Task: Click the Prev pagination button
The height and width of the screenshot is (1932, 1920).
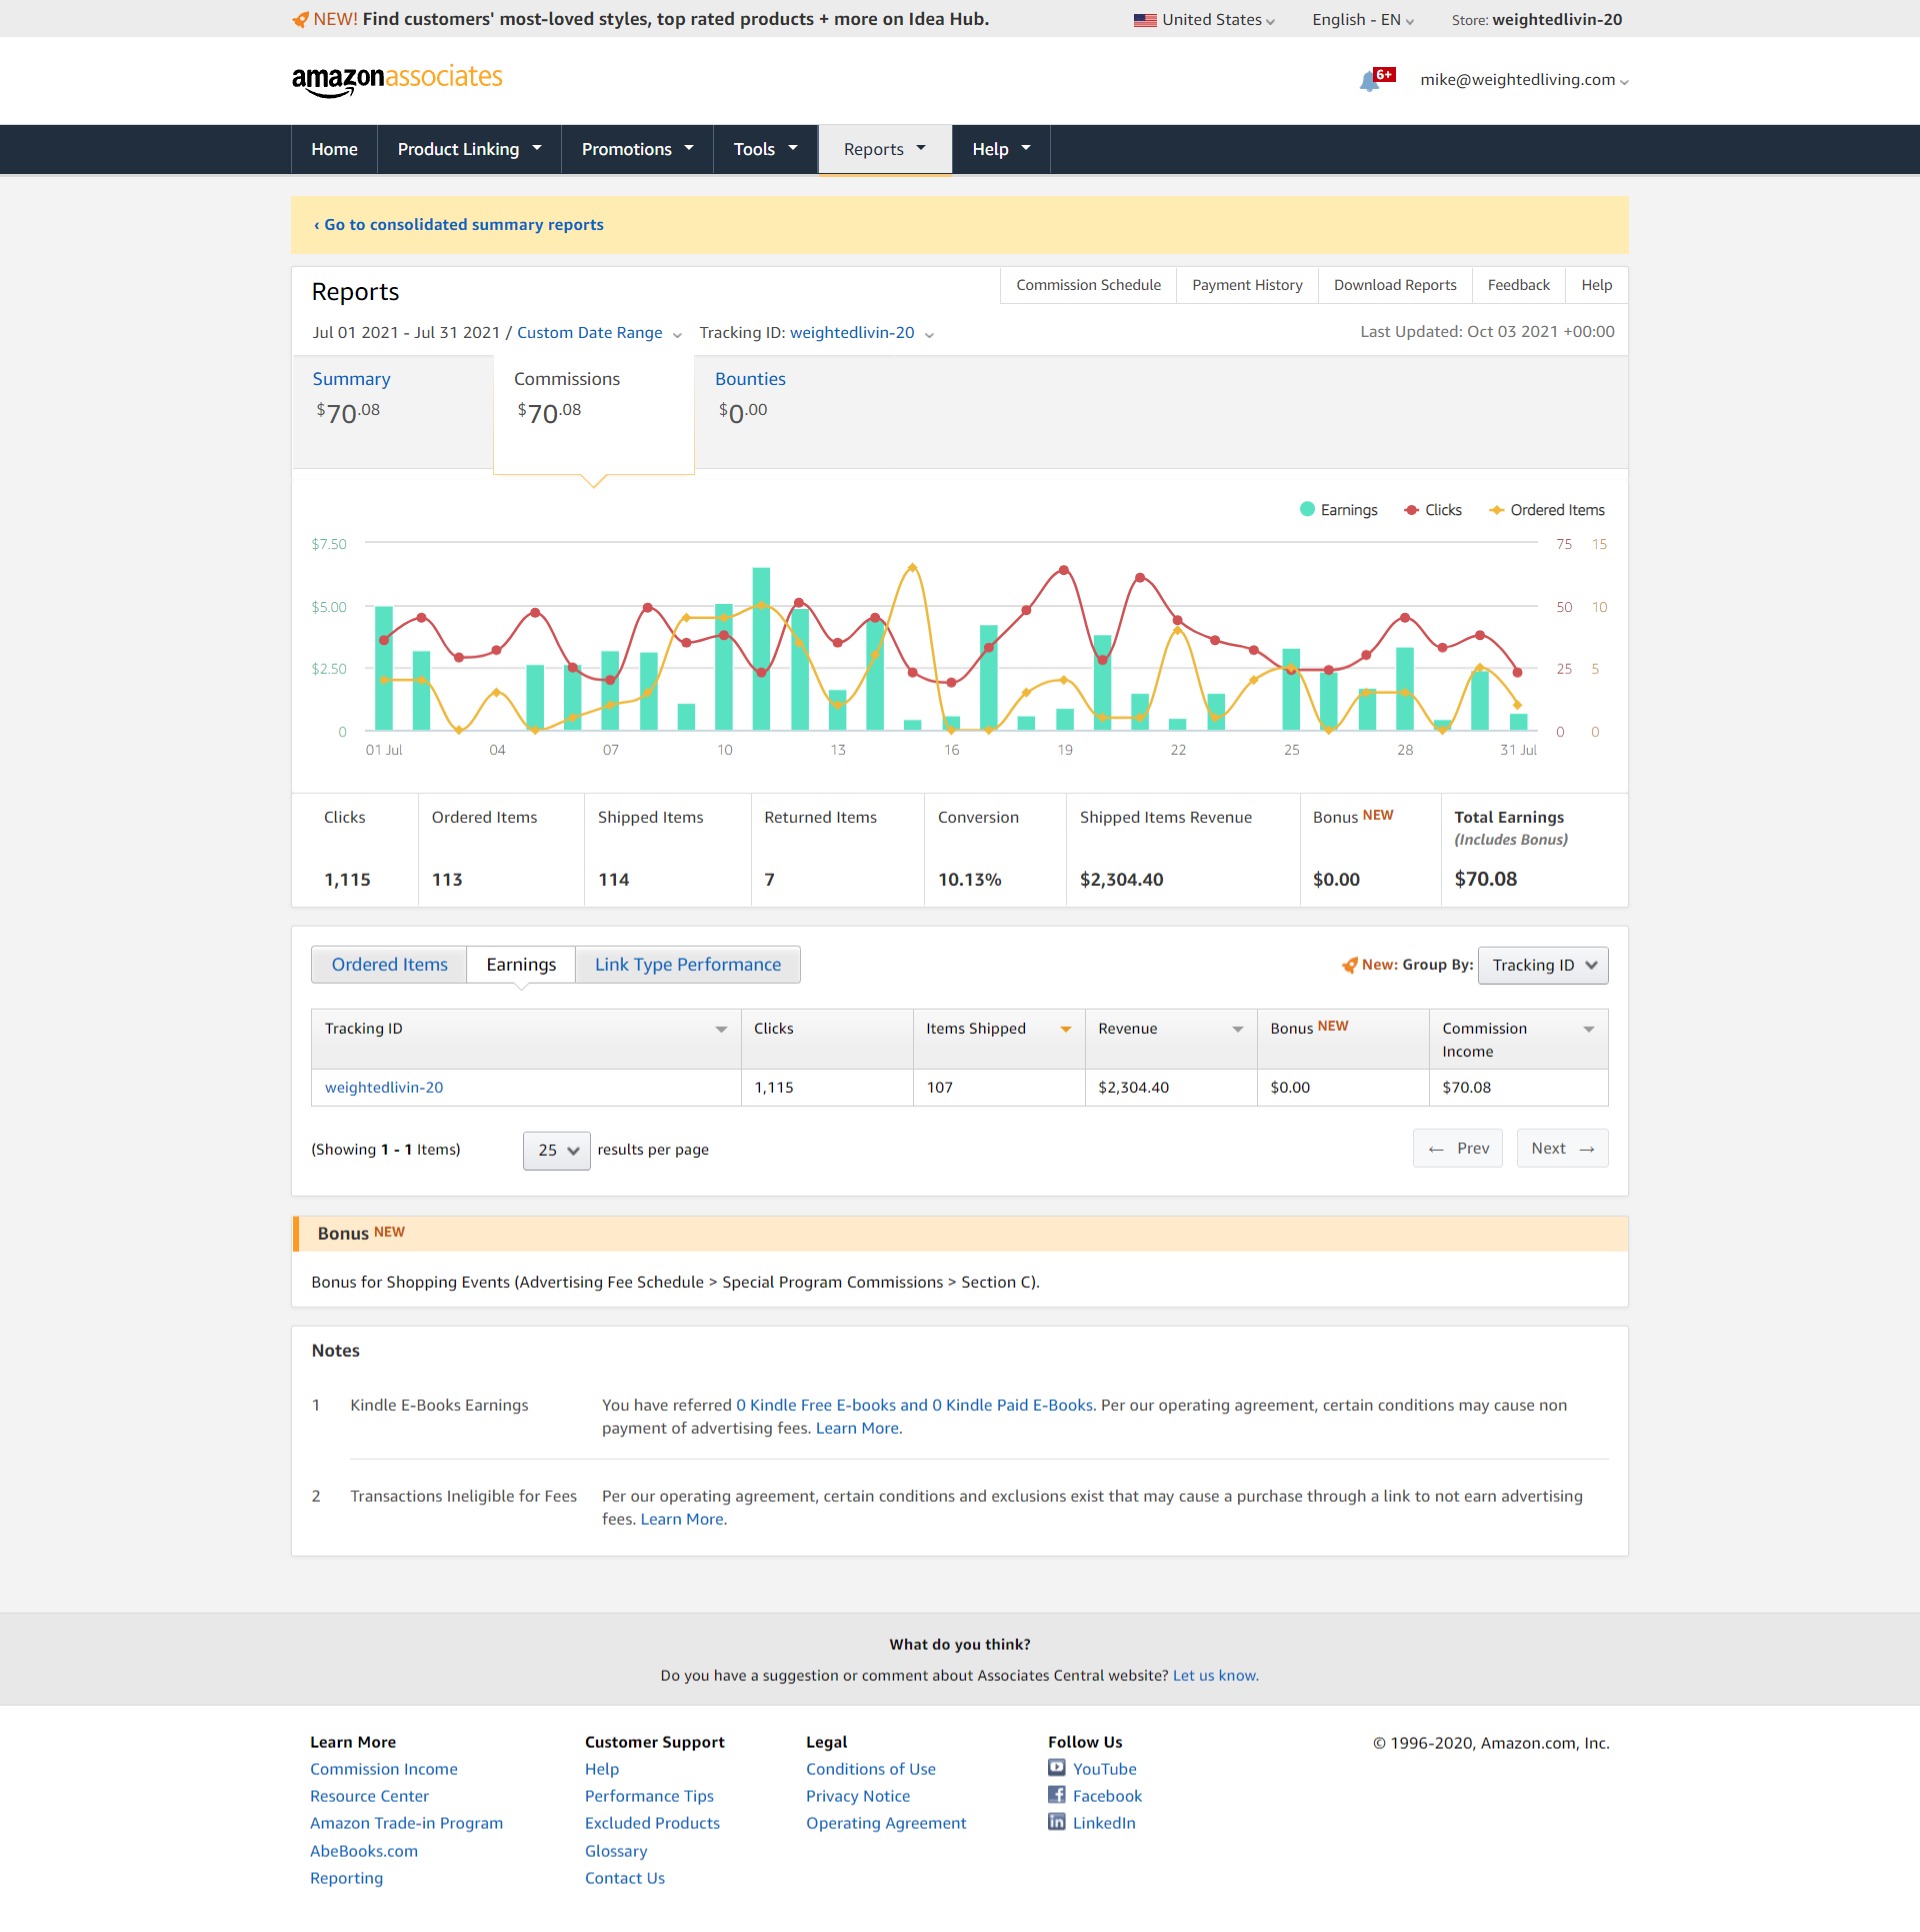Action: pos(1458,1149)
